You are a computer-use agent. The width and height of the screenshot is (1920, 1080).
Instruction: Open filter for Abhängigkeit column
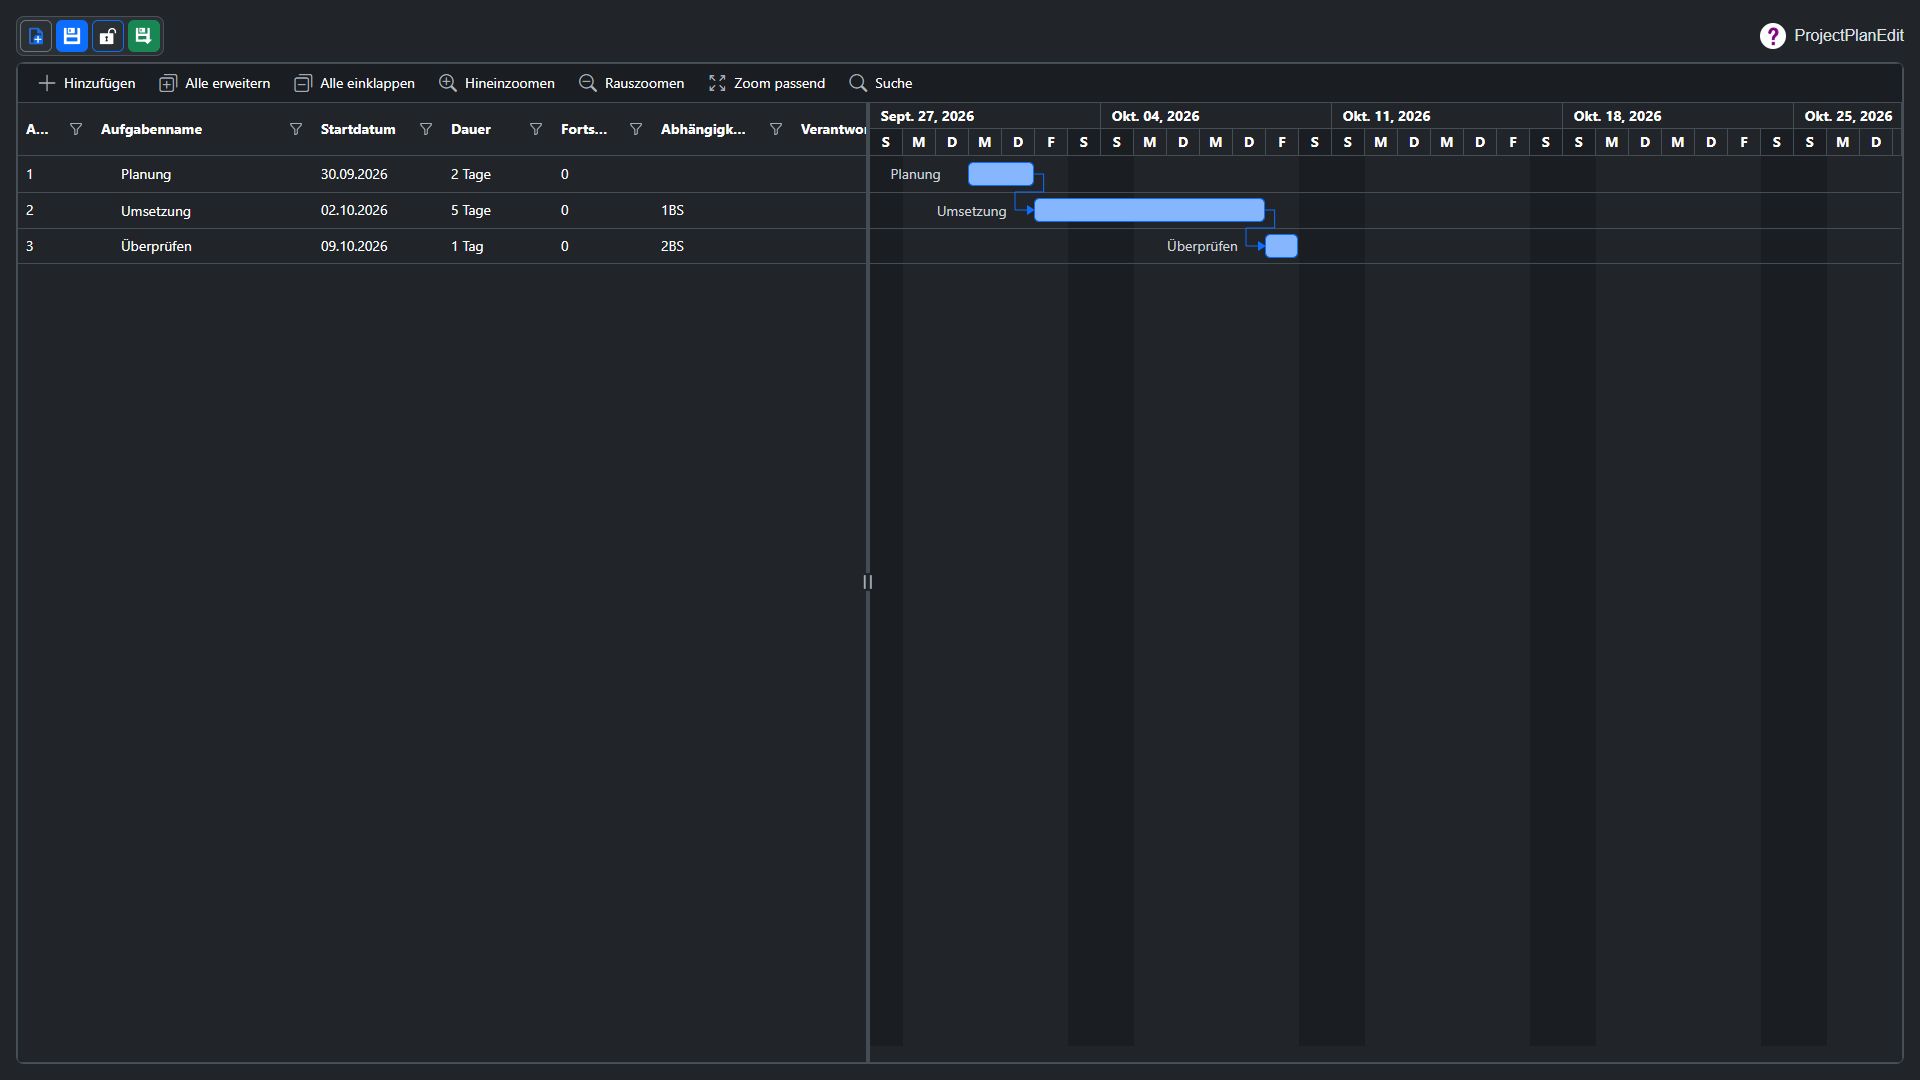[x=776, y=129]
